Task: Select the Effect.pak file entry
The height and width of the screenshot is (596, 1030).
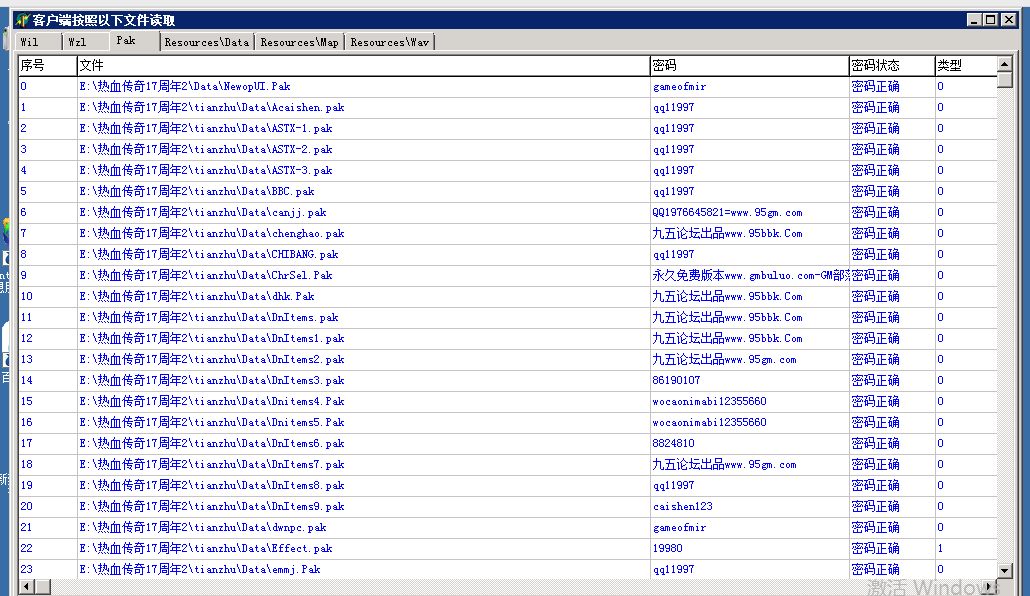Action: coord(206,549)
